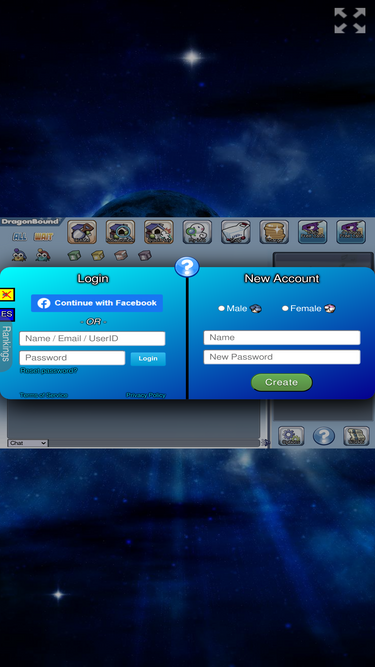Click the Free Cash icon beside coin stack
Viewport: 375px width, 667px height.
312,232
